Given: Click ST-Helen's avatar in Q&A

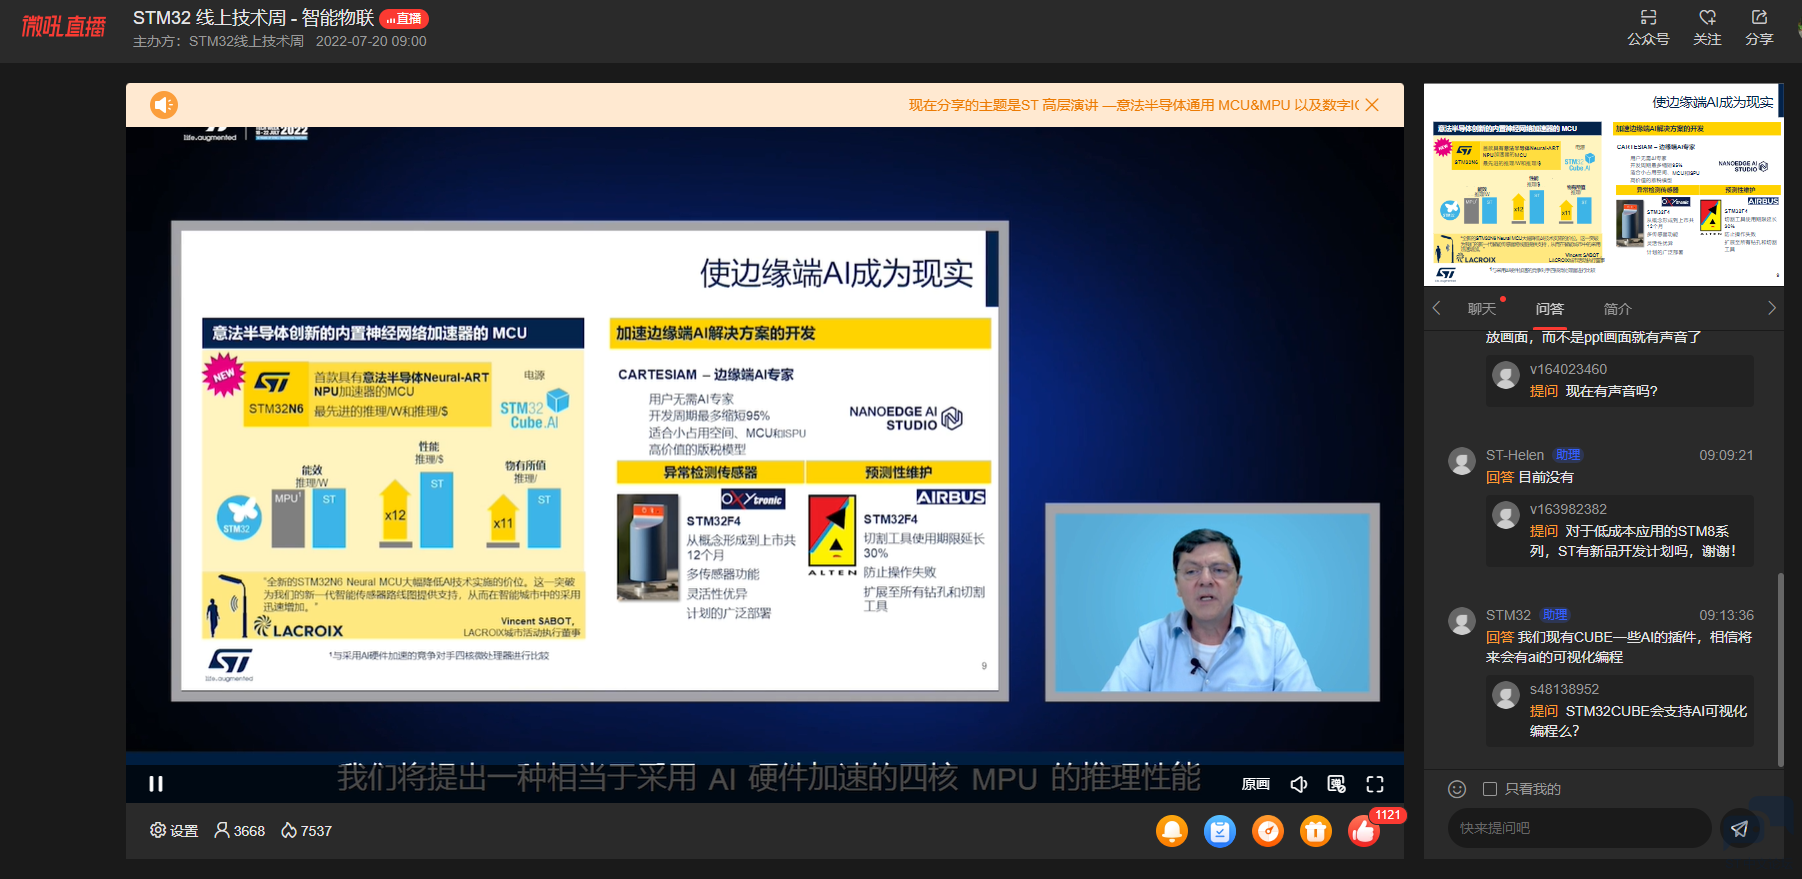Looking at the screenshot, I should tap(1462, 461).
